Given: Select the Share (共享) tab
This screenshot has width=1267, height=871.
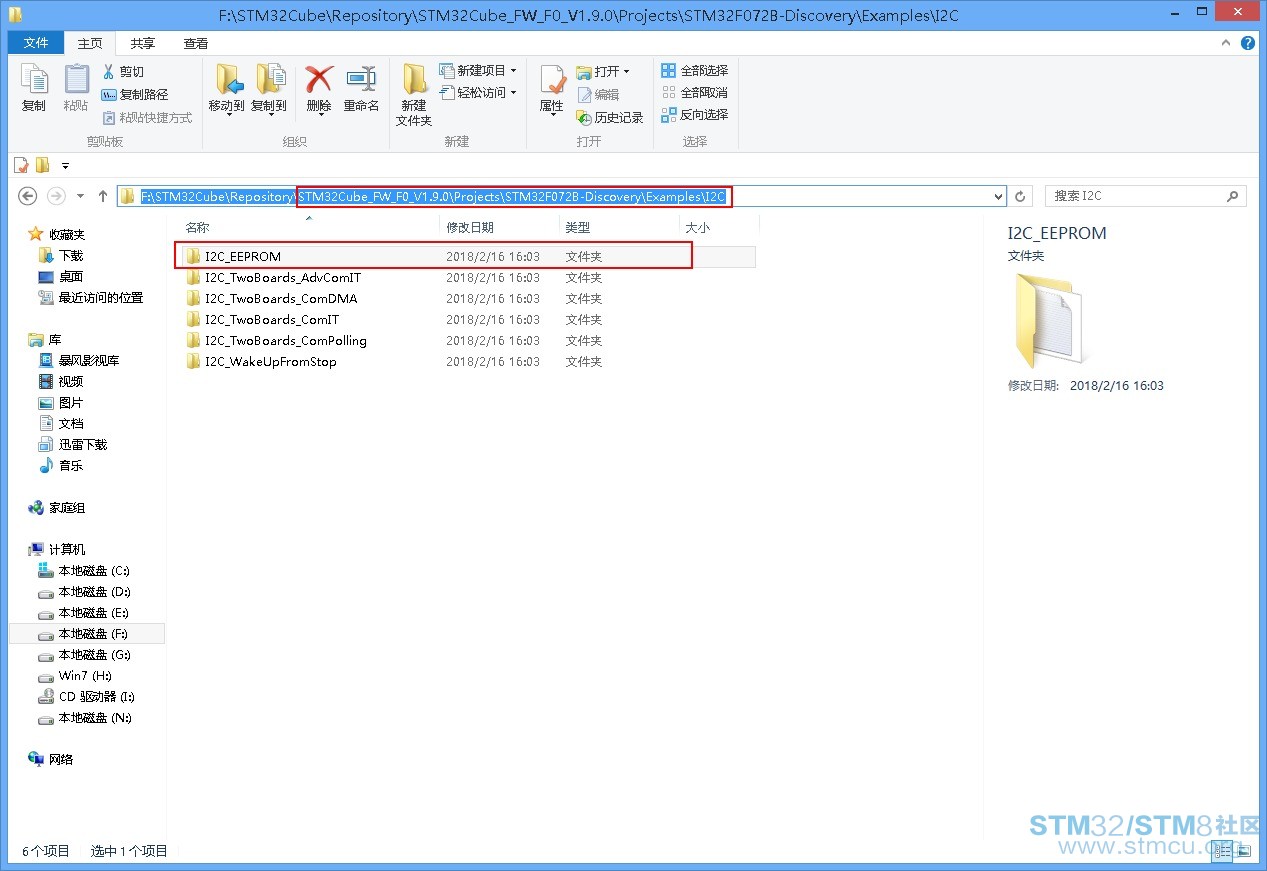Looking at the screenshot, I should pos(143,43).
